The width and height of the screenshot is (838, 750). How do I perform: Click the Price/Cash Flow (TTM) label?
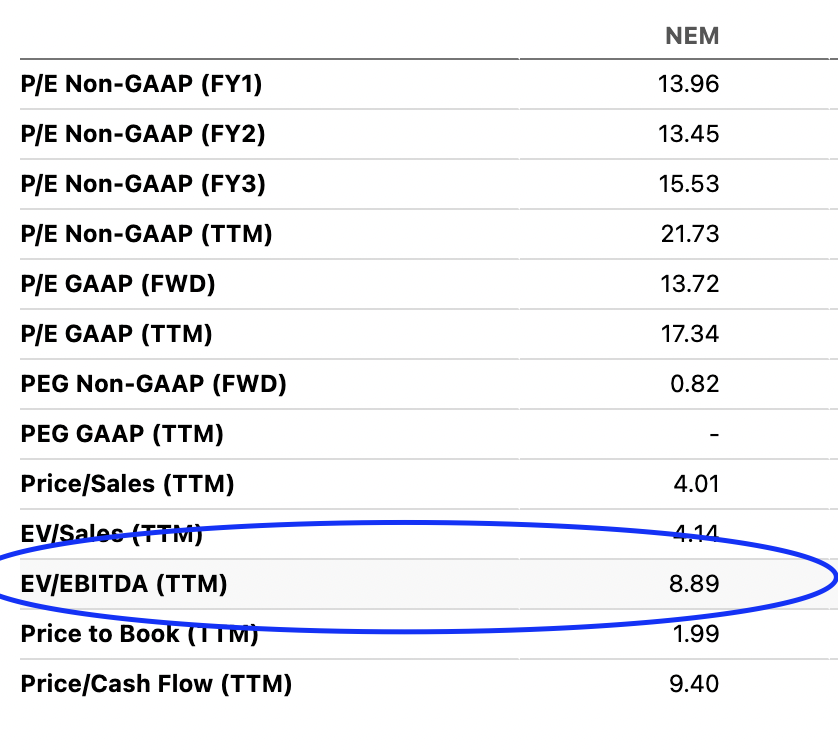pyautogui.click(x=156, y=684)
